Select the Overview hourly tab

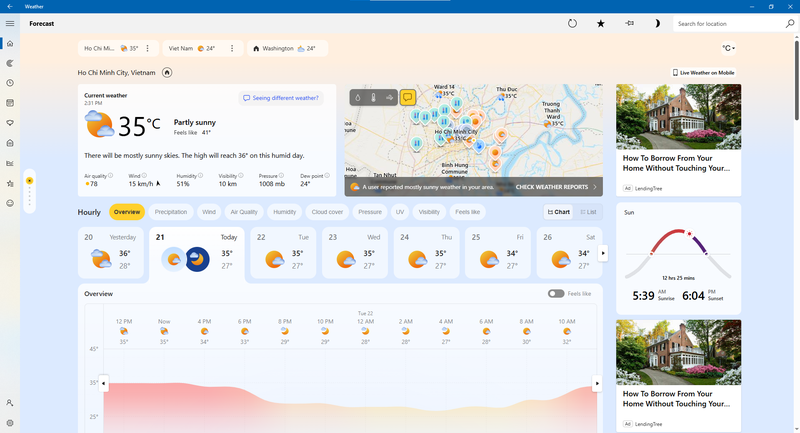click(127, 212)
